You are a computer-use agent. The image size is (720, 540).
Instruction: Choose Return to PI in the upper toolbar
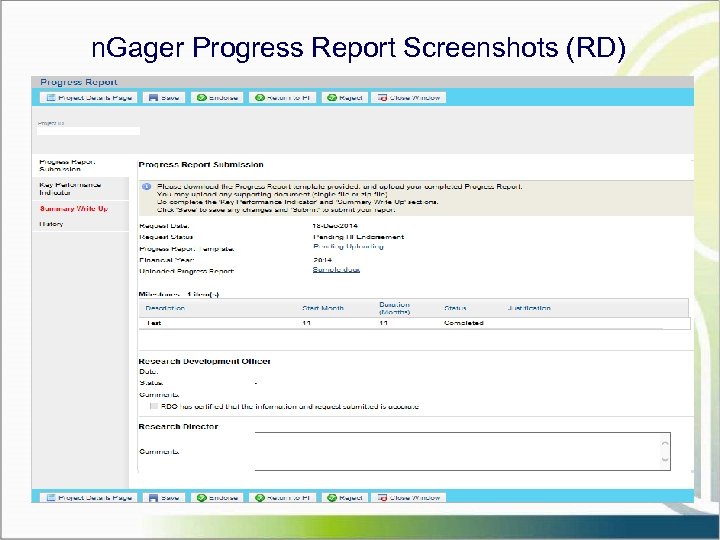coord(282,98)
